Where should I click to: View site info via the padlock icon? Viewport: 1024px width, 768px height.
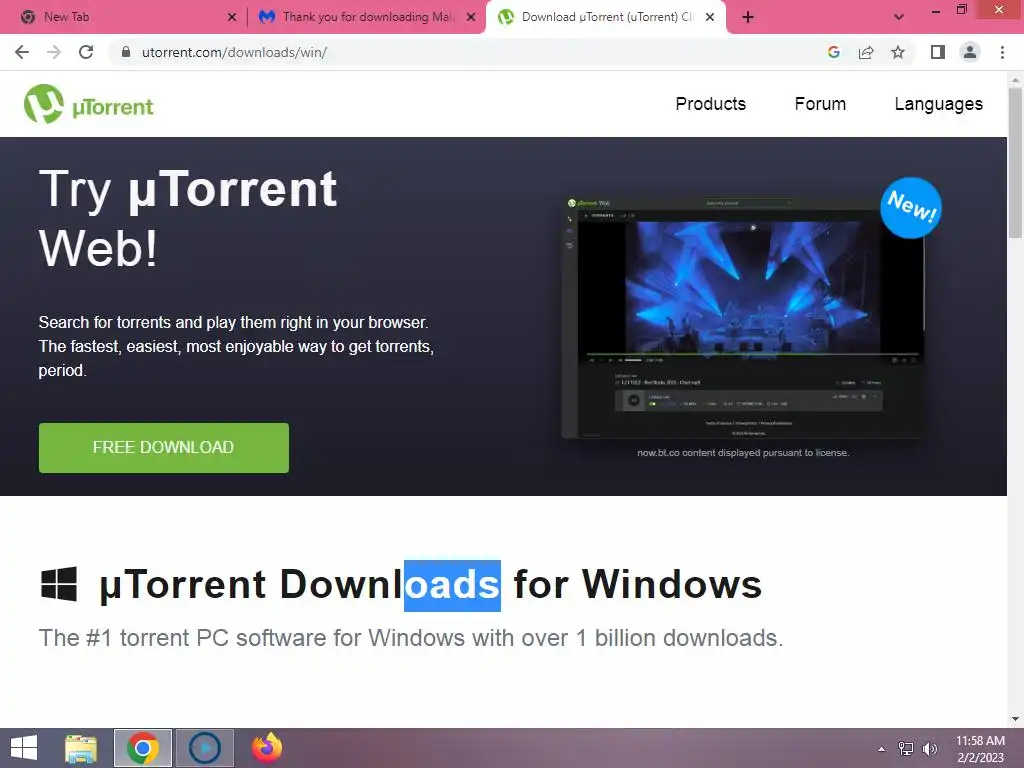pos(126,52)
